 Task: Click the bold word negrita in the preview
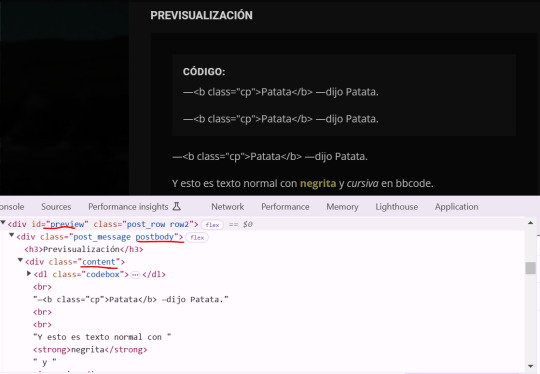(318, 183)
